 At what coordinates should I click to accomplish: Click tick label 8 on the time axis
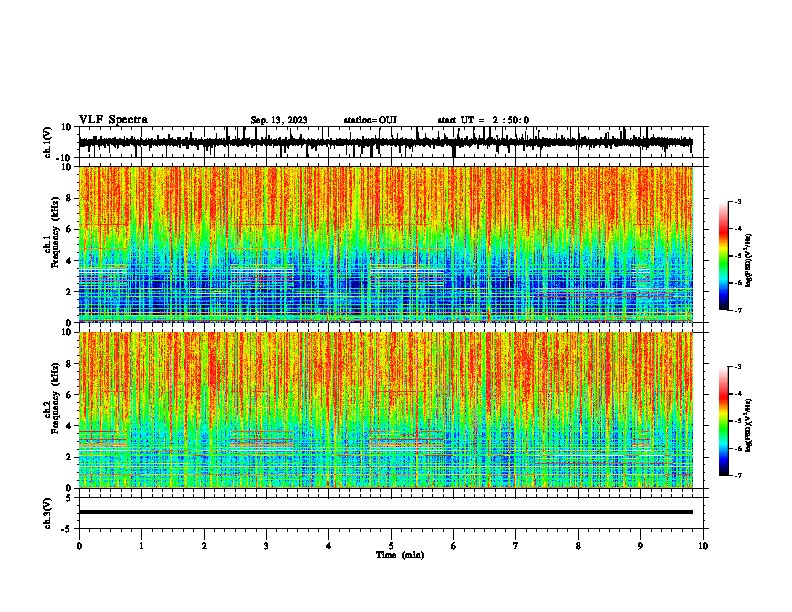tap(578, 546)
